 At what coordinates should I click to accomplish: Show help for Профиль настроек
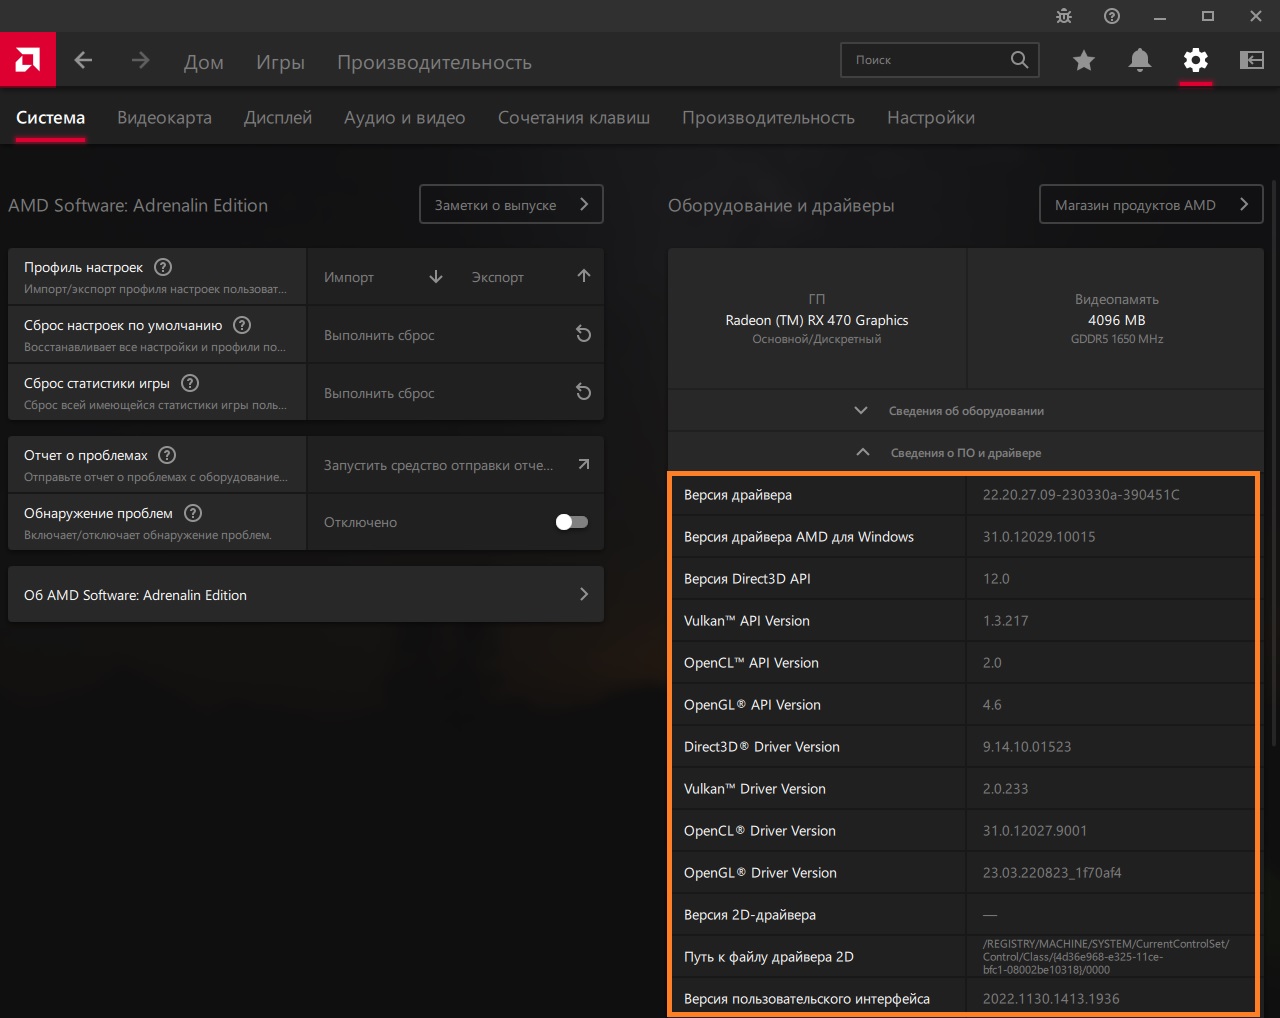(163, 267)
